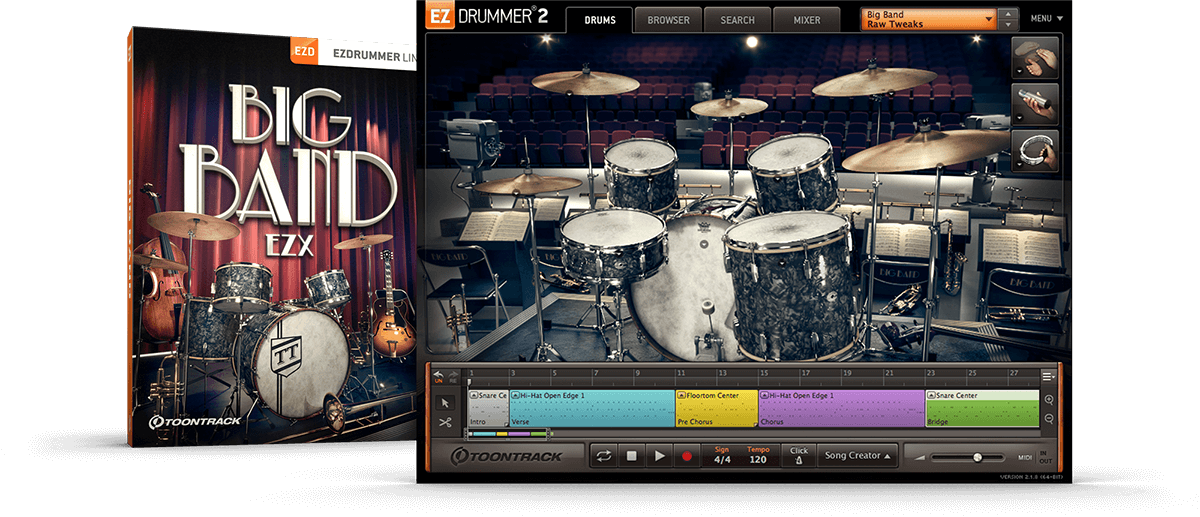
Task: Open the shaker slot dropdown arrow
Action: click(1019, 119)
